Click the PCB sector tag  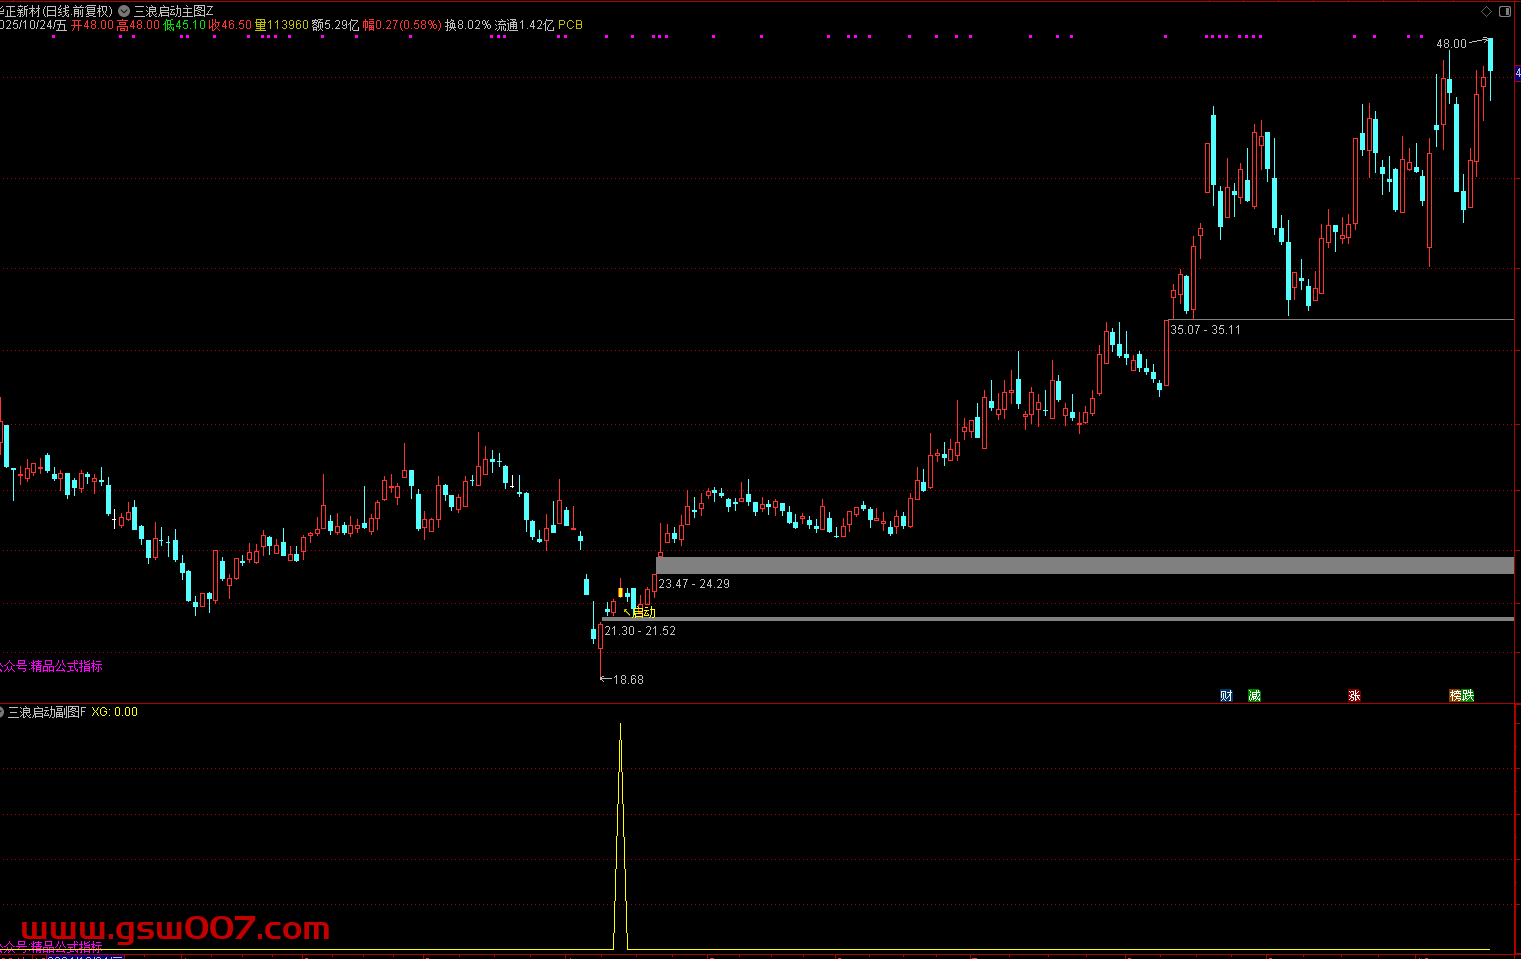(x=570, y=25)
